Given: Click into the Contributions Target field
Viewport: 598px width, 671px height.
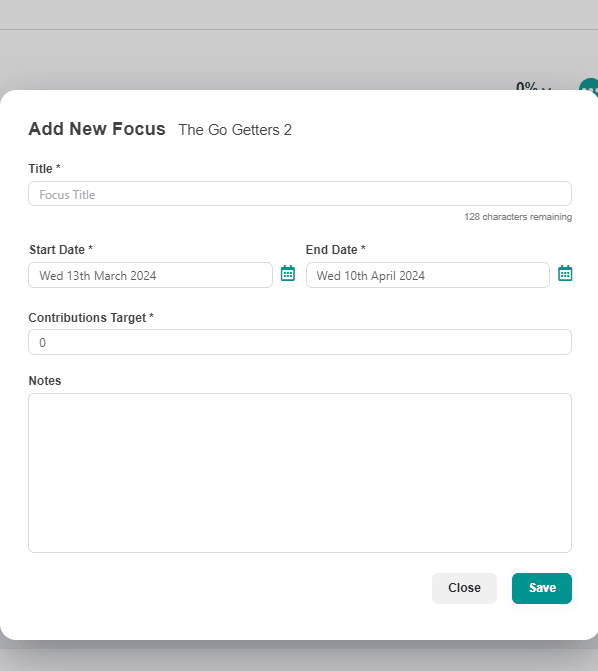Looking at the screenshot, I should click(300, 342).
